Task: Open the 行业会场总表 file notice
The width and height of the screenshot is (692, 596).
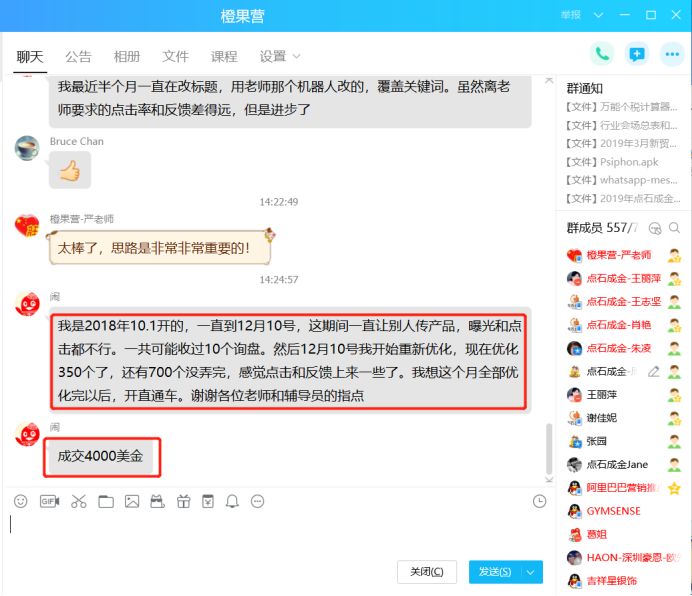Action: coord(622,125)
